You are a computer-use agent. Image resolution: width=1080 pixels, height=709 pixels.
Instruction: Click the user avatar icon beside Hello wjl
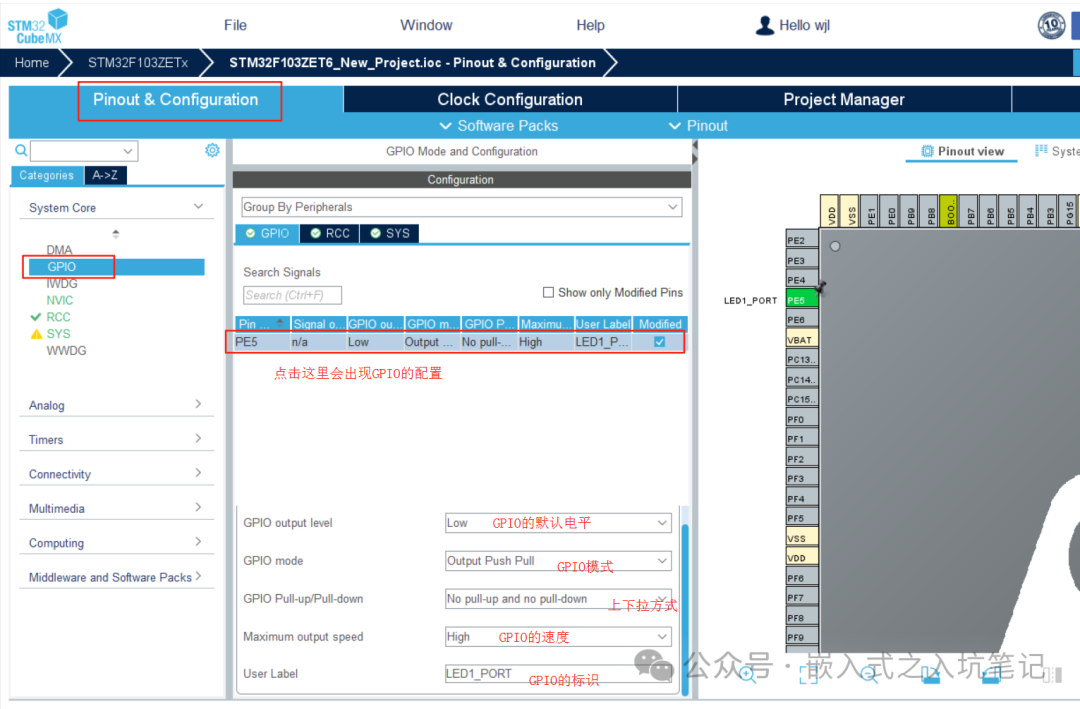pos(765,25)
